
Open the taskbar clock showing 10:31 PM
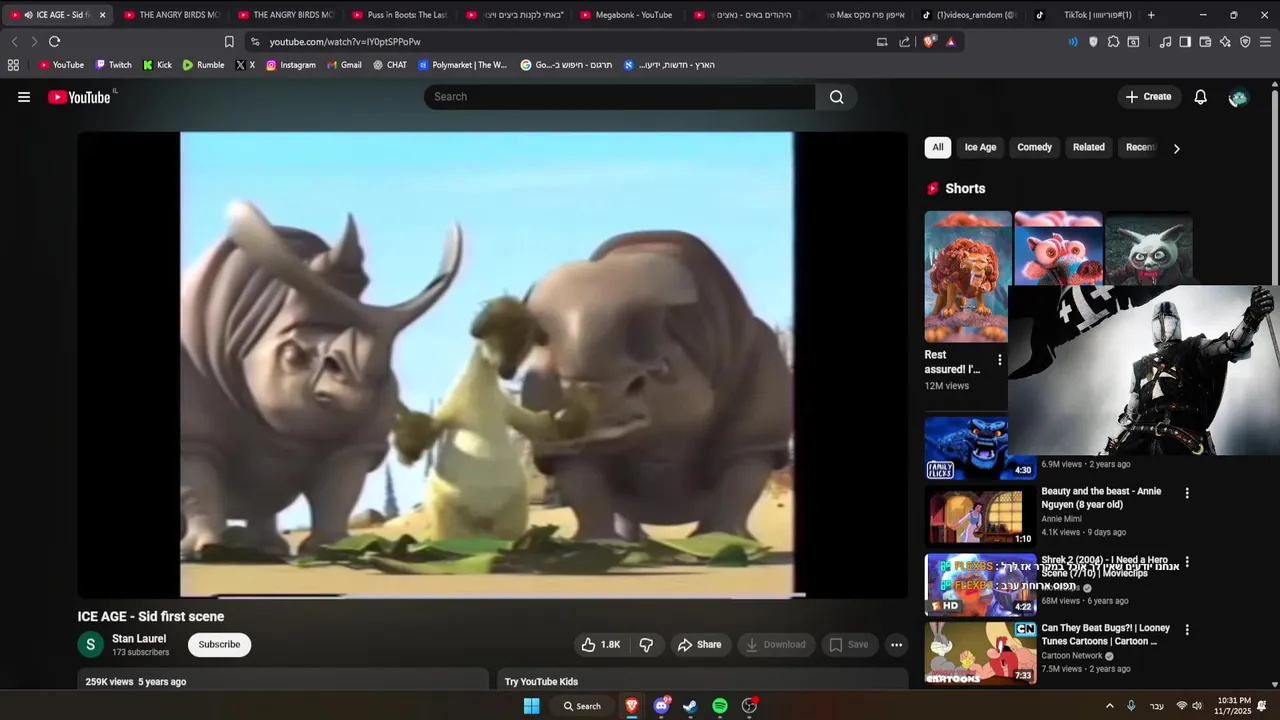pyautogui.click(x=1234, y=706)
